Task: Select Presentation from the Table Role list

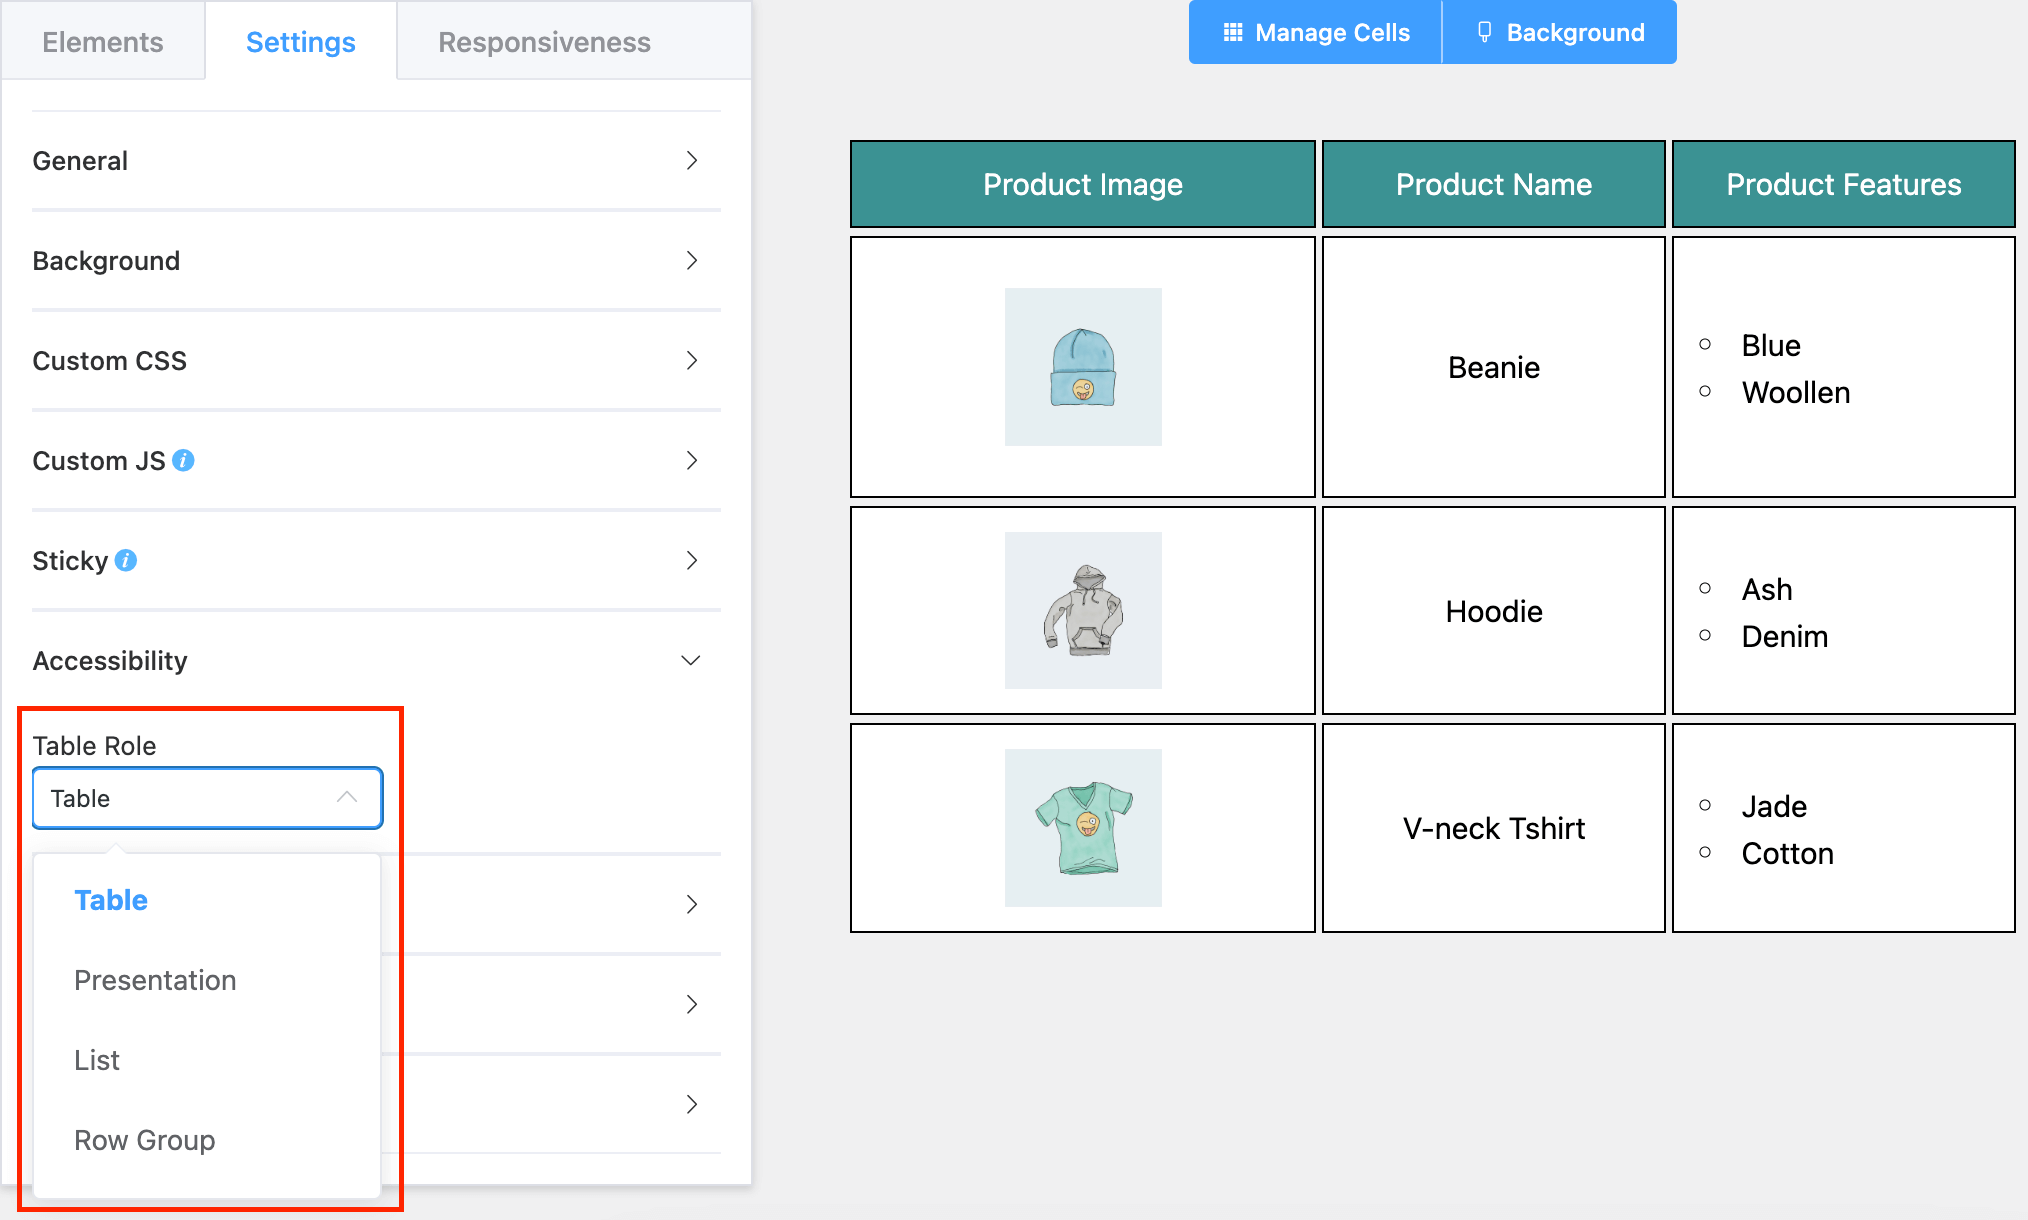Action: coord(155,980)
